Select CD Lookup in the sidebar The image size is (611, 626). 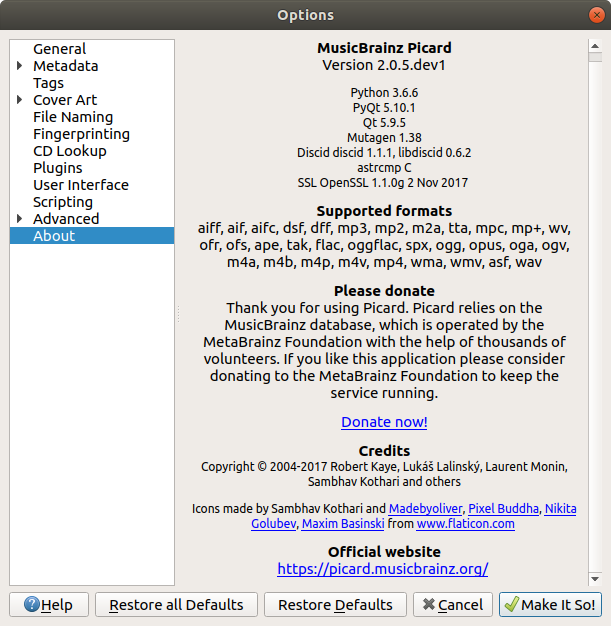(69, 151)
